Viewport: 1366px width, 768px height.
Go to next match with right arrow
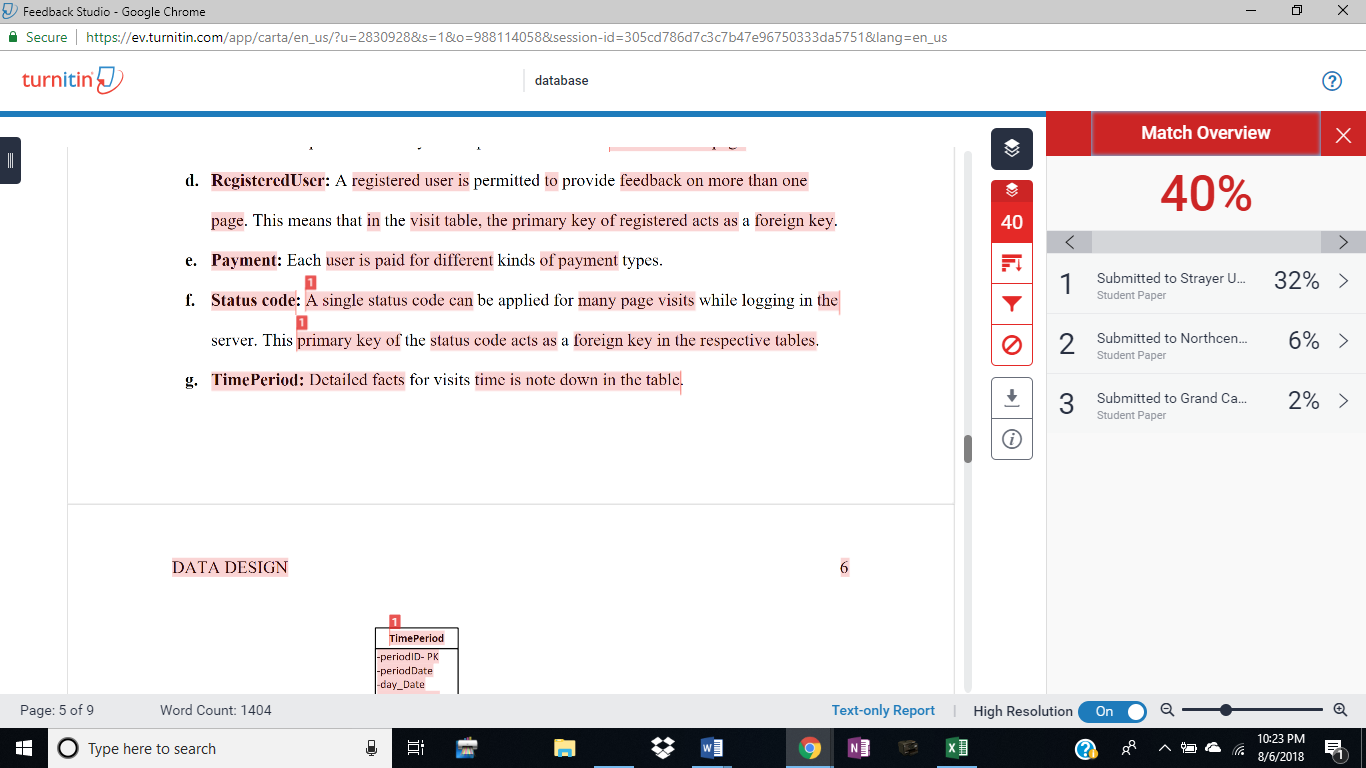coord(1343,242)
